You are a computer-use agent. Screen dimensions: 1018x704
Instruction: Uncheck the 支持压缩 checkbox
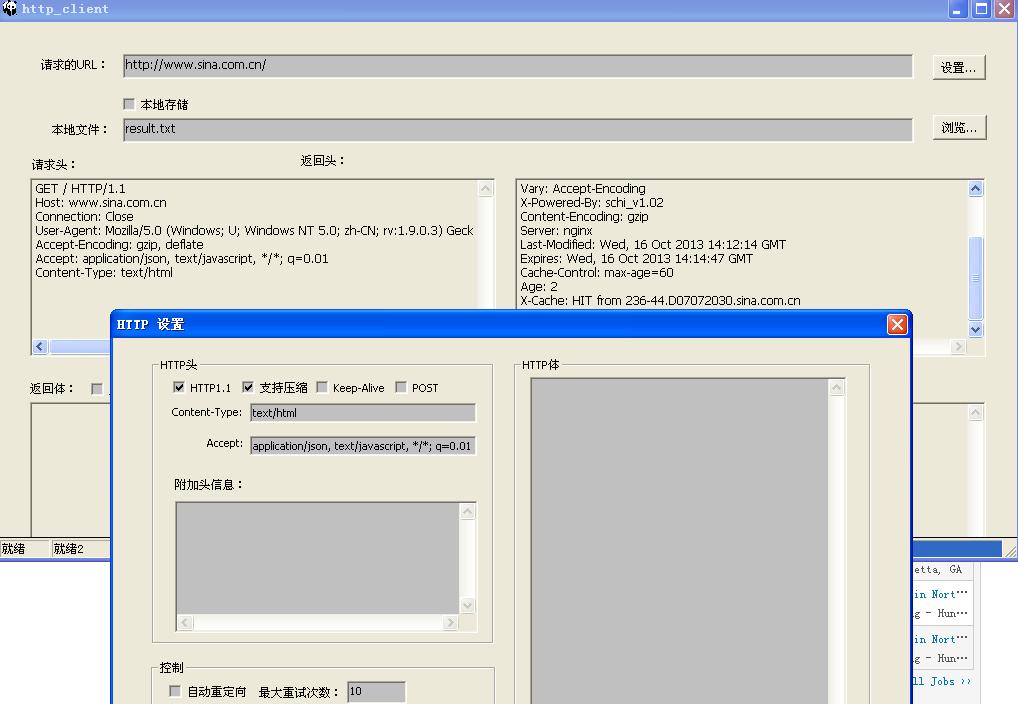pos(248,387)
